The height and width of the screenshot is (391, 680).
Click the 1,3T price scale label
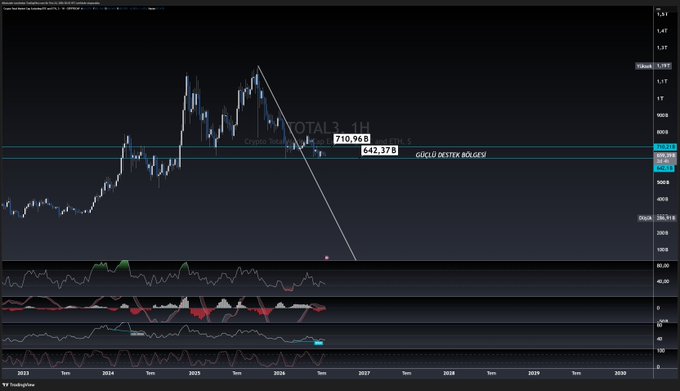662,48
